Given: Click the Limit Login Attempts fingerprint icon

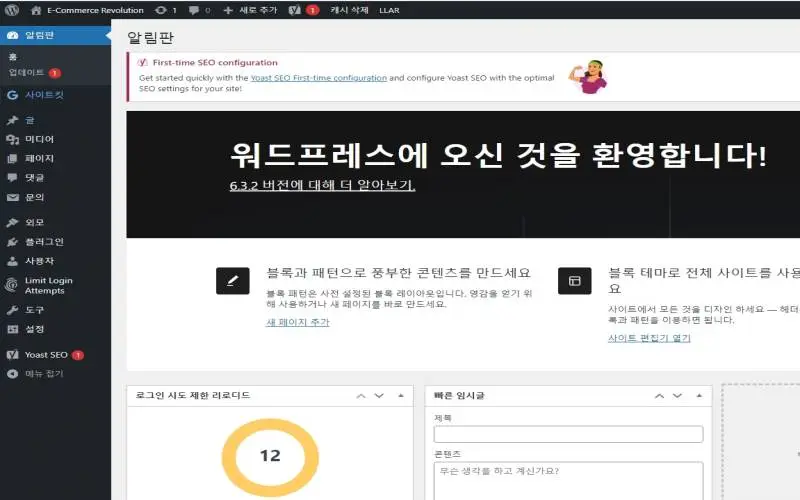Looking at the screenshot, I should [x=11, y=285].
